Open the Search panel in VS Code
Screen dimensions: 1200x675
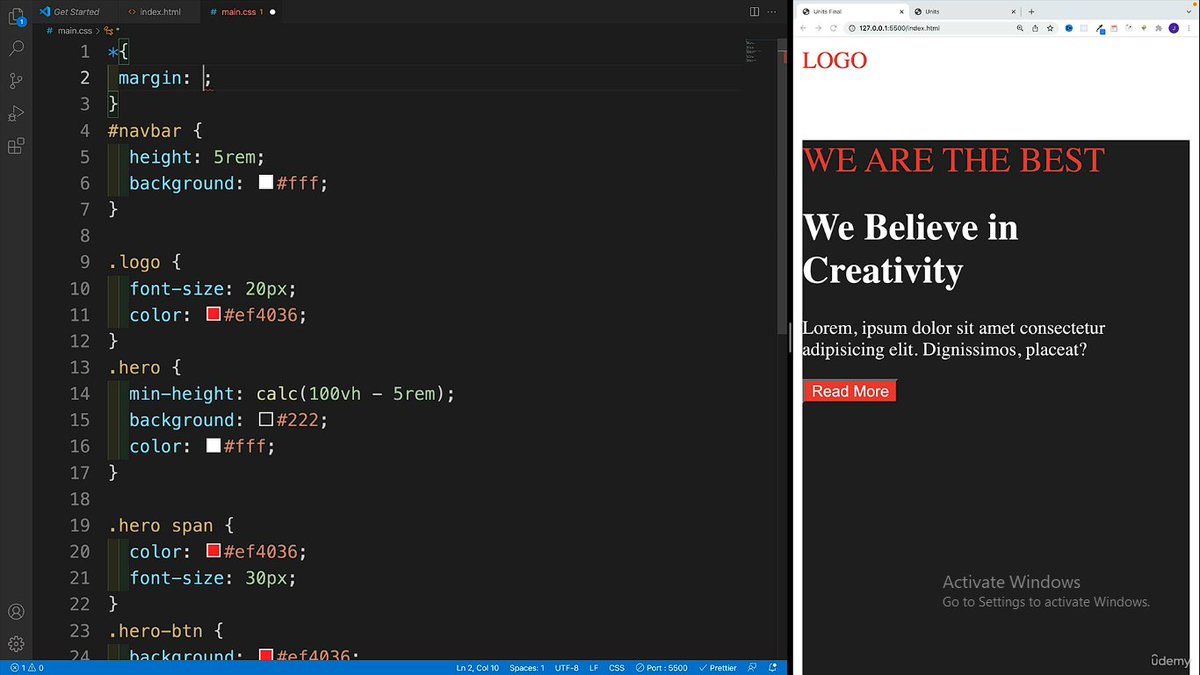(x=16, y=48)
